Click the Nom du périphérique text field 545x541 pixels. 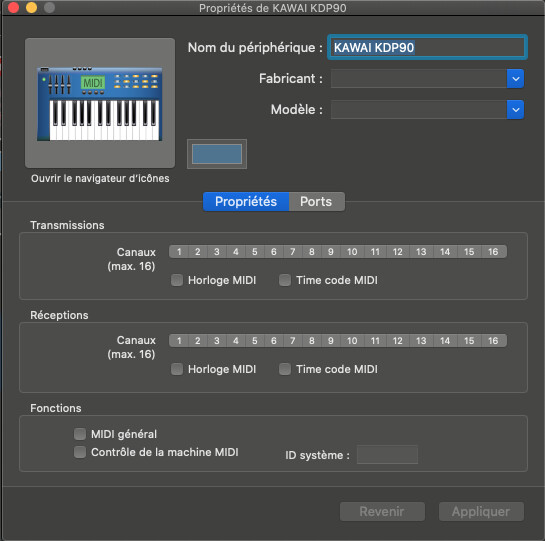[427, 47]
